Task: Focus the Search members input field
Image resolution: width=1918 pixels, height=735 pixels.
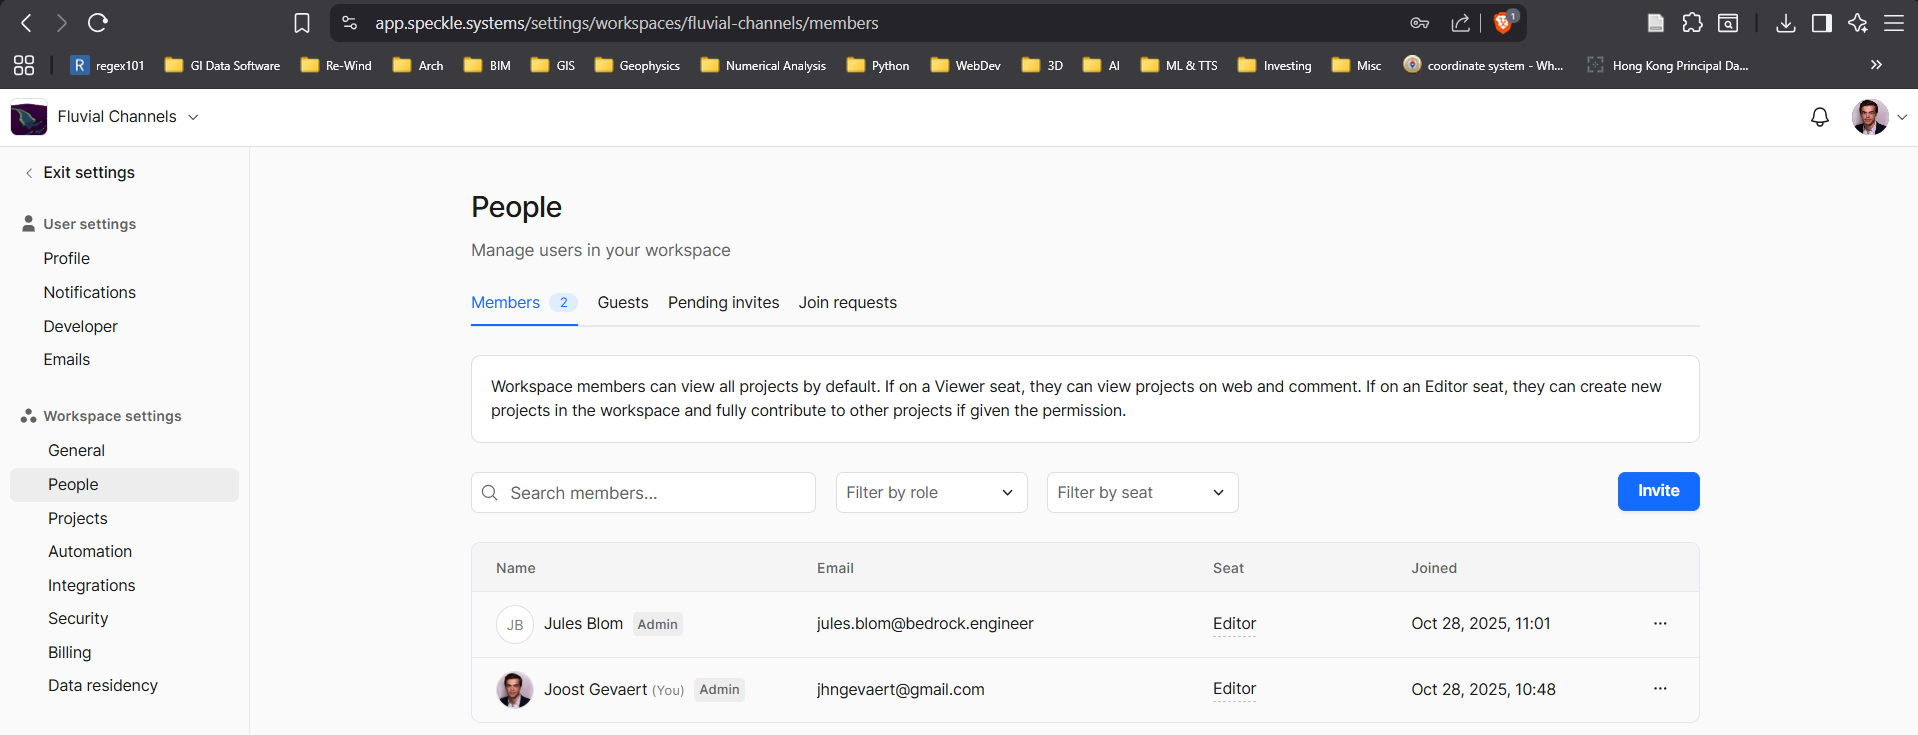Action: tap(655, 493)
